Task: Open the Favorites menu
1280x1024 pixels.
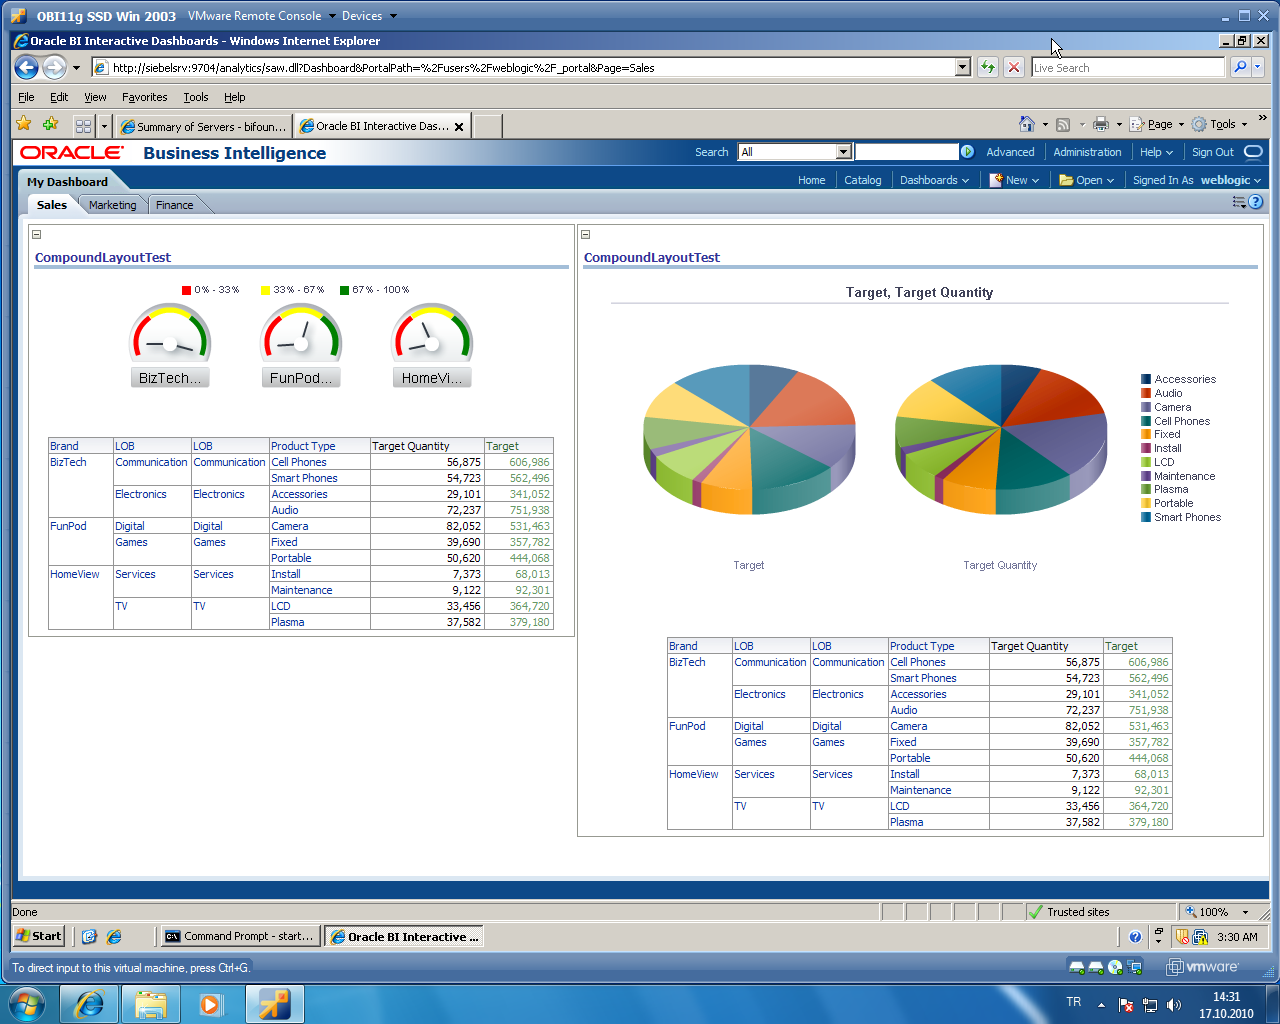Action: coord(144,97)
